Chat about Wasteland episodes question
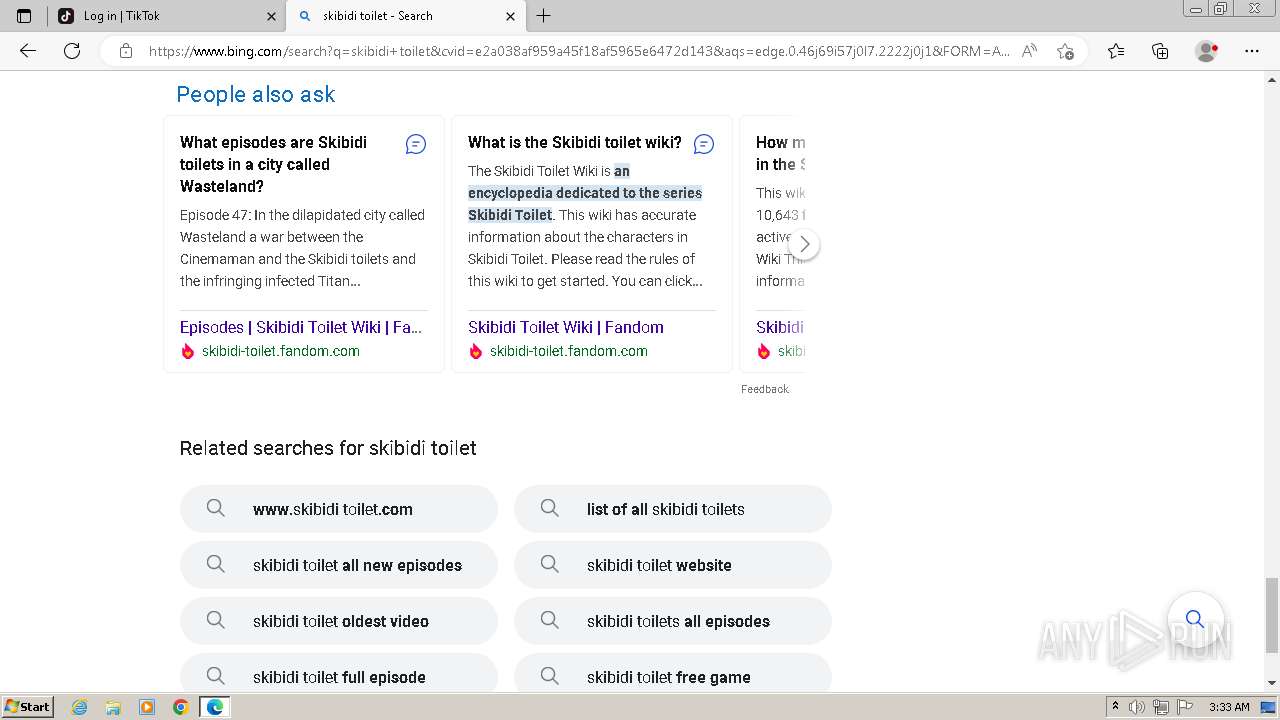Screen dimensions: 1280x720 pos(416,144)
